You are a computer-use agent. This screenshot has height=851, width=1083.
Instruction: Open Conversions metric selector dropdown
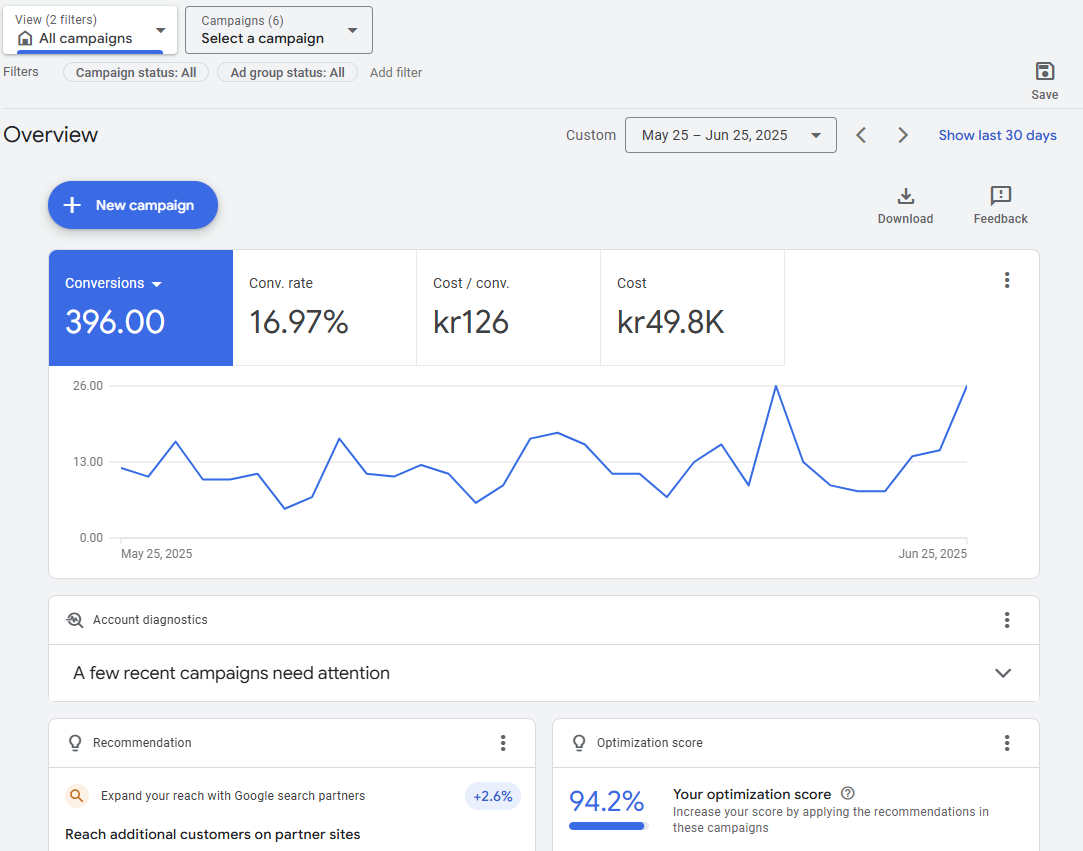[x=157, y=284]
